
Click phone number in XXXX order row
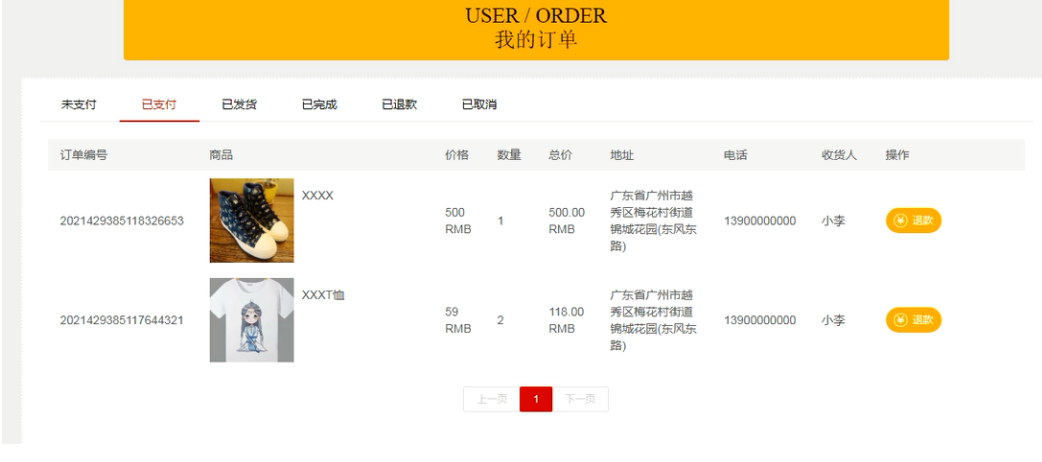[x=760, y=221]
